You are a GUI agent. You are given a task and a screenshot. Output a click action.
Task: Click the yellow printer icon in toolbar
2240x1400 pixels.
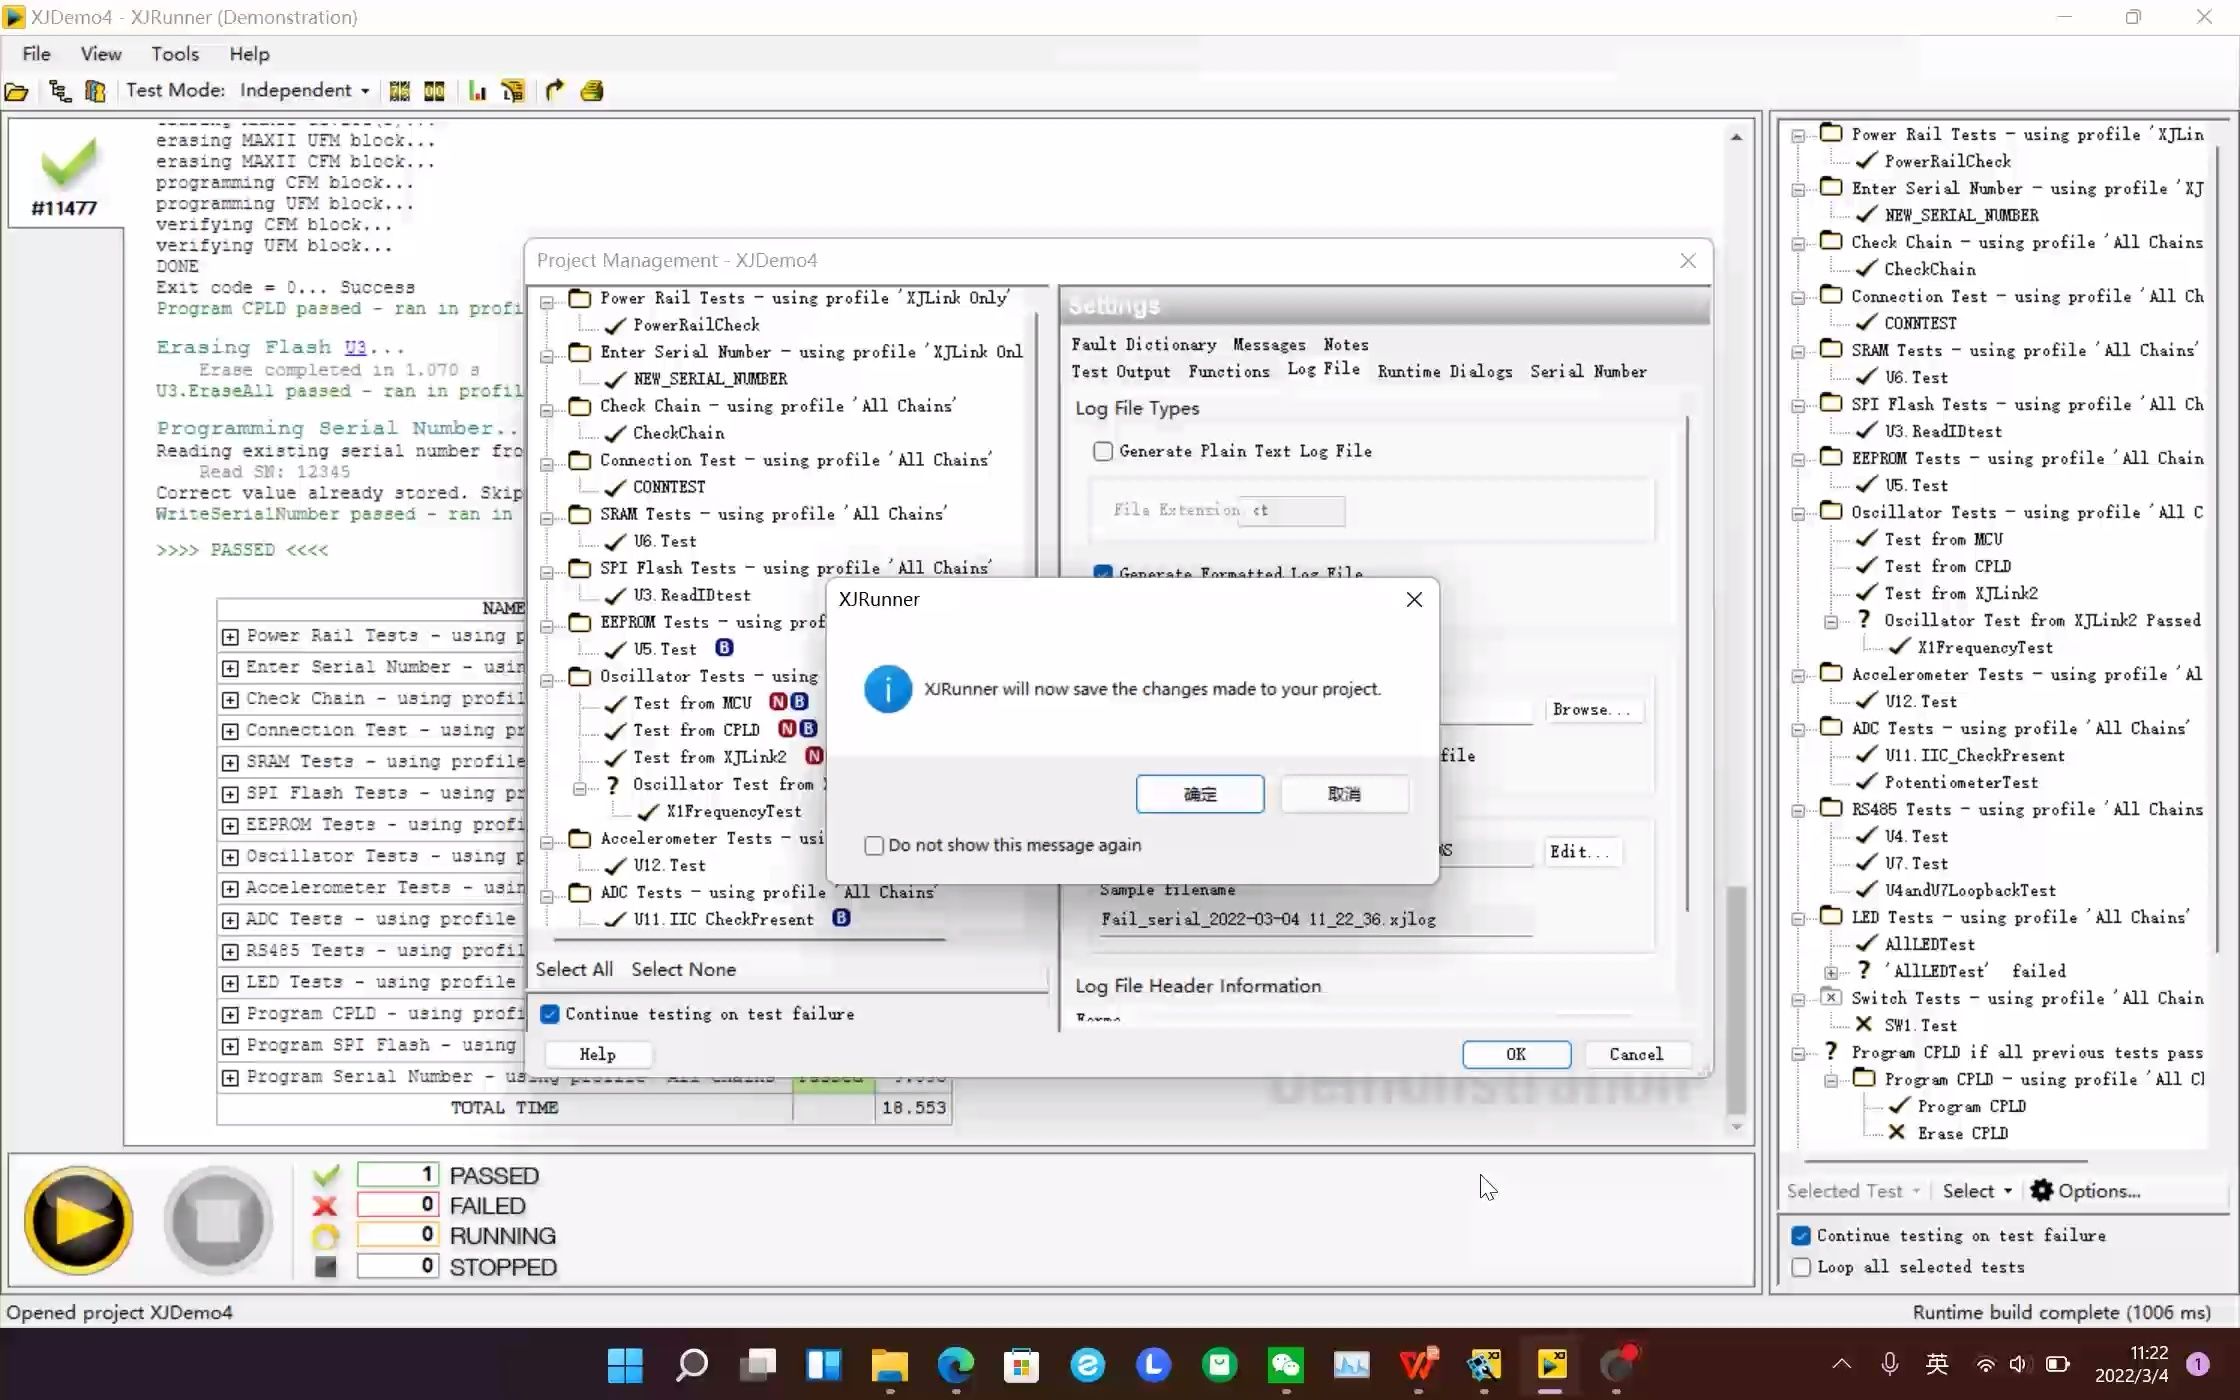tap(592, 91)
